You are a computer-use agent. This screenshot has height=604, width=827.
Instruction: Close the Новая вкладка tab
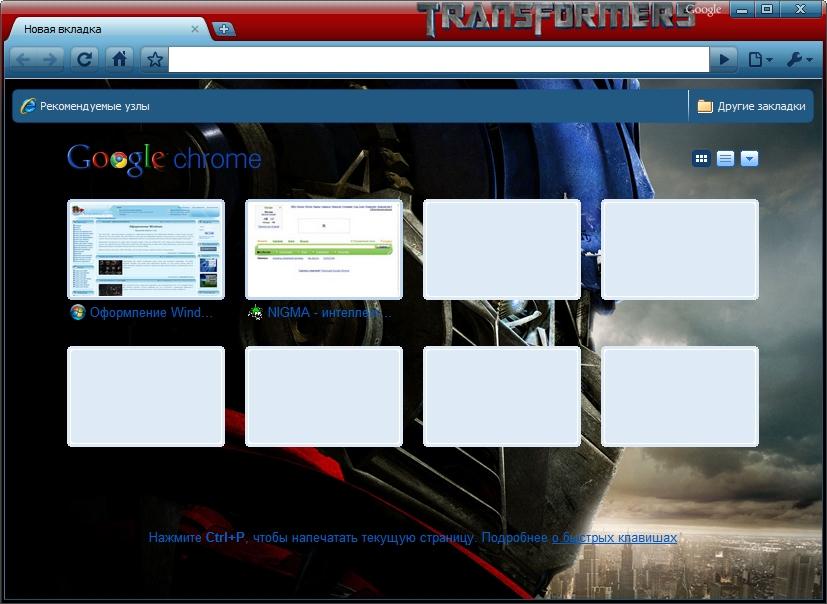click(195, 30)
